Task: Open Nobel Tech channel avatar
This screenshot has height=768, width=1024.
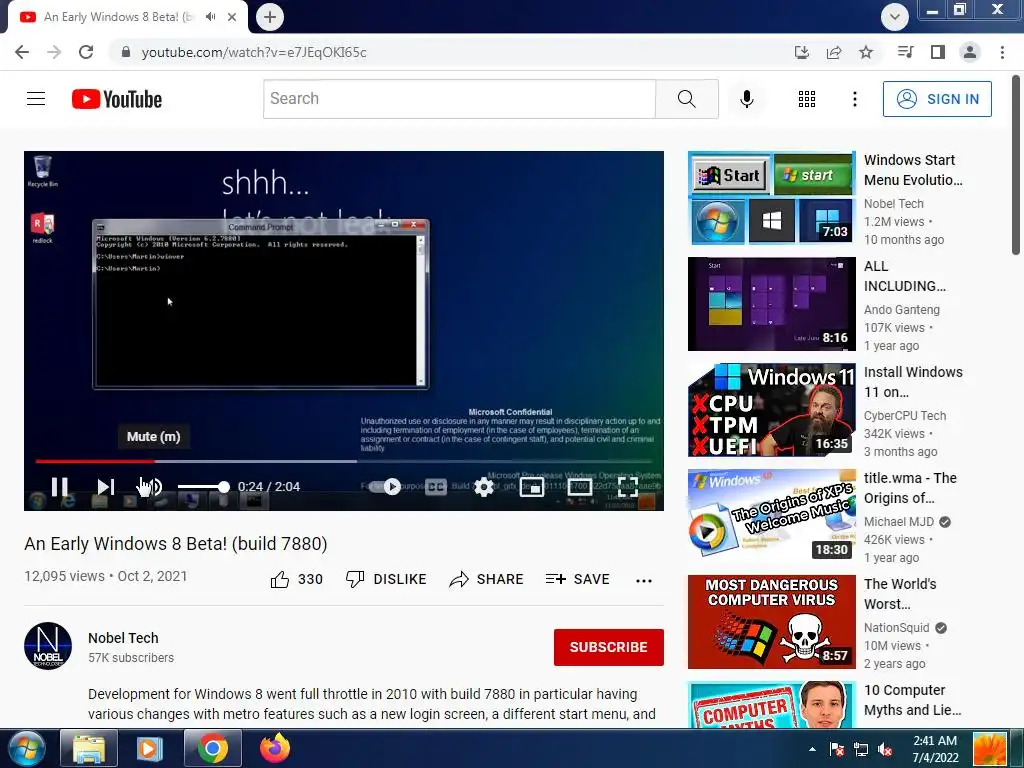Action: [x=48, y=646]
